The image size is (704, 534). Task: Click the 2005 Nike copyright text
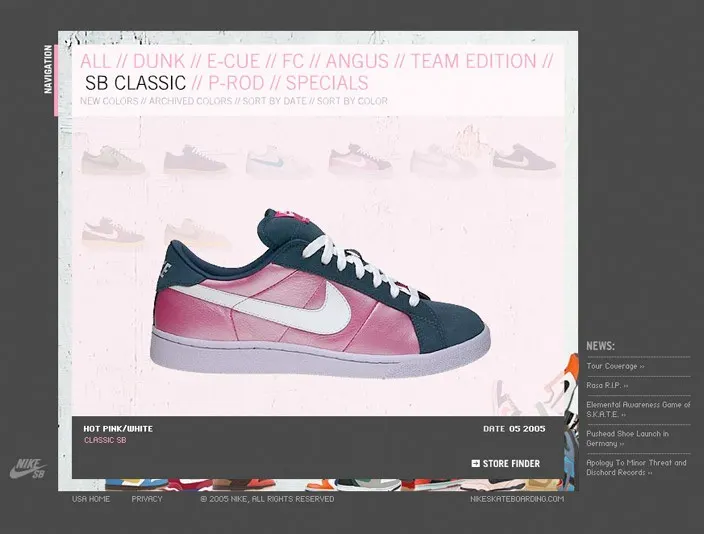click(x=267, y=499)
